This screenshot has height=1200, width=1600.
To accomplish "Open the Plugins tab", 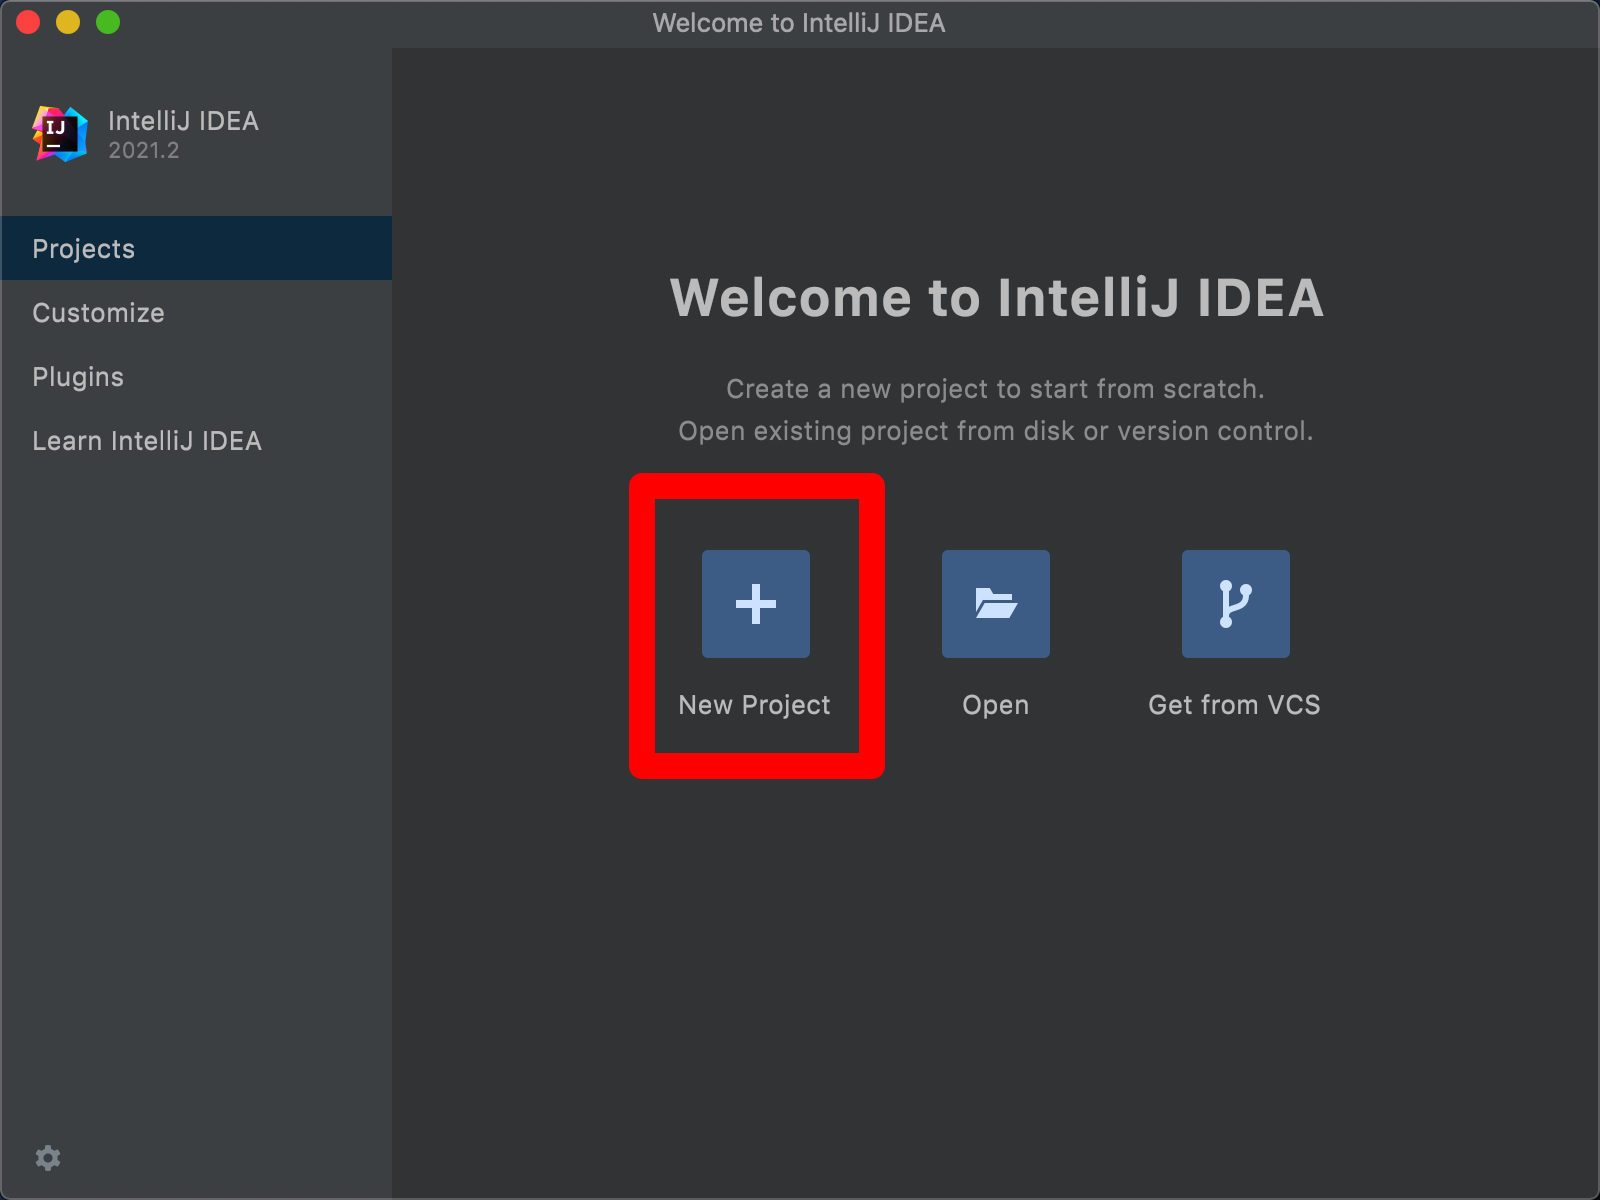I will point(196,376).
